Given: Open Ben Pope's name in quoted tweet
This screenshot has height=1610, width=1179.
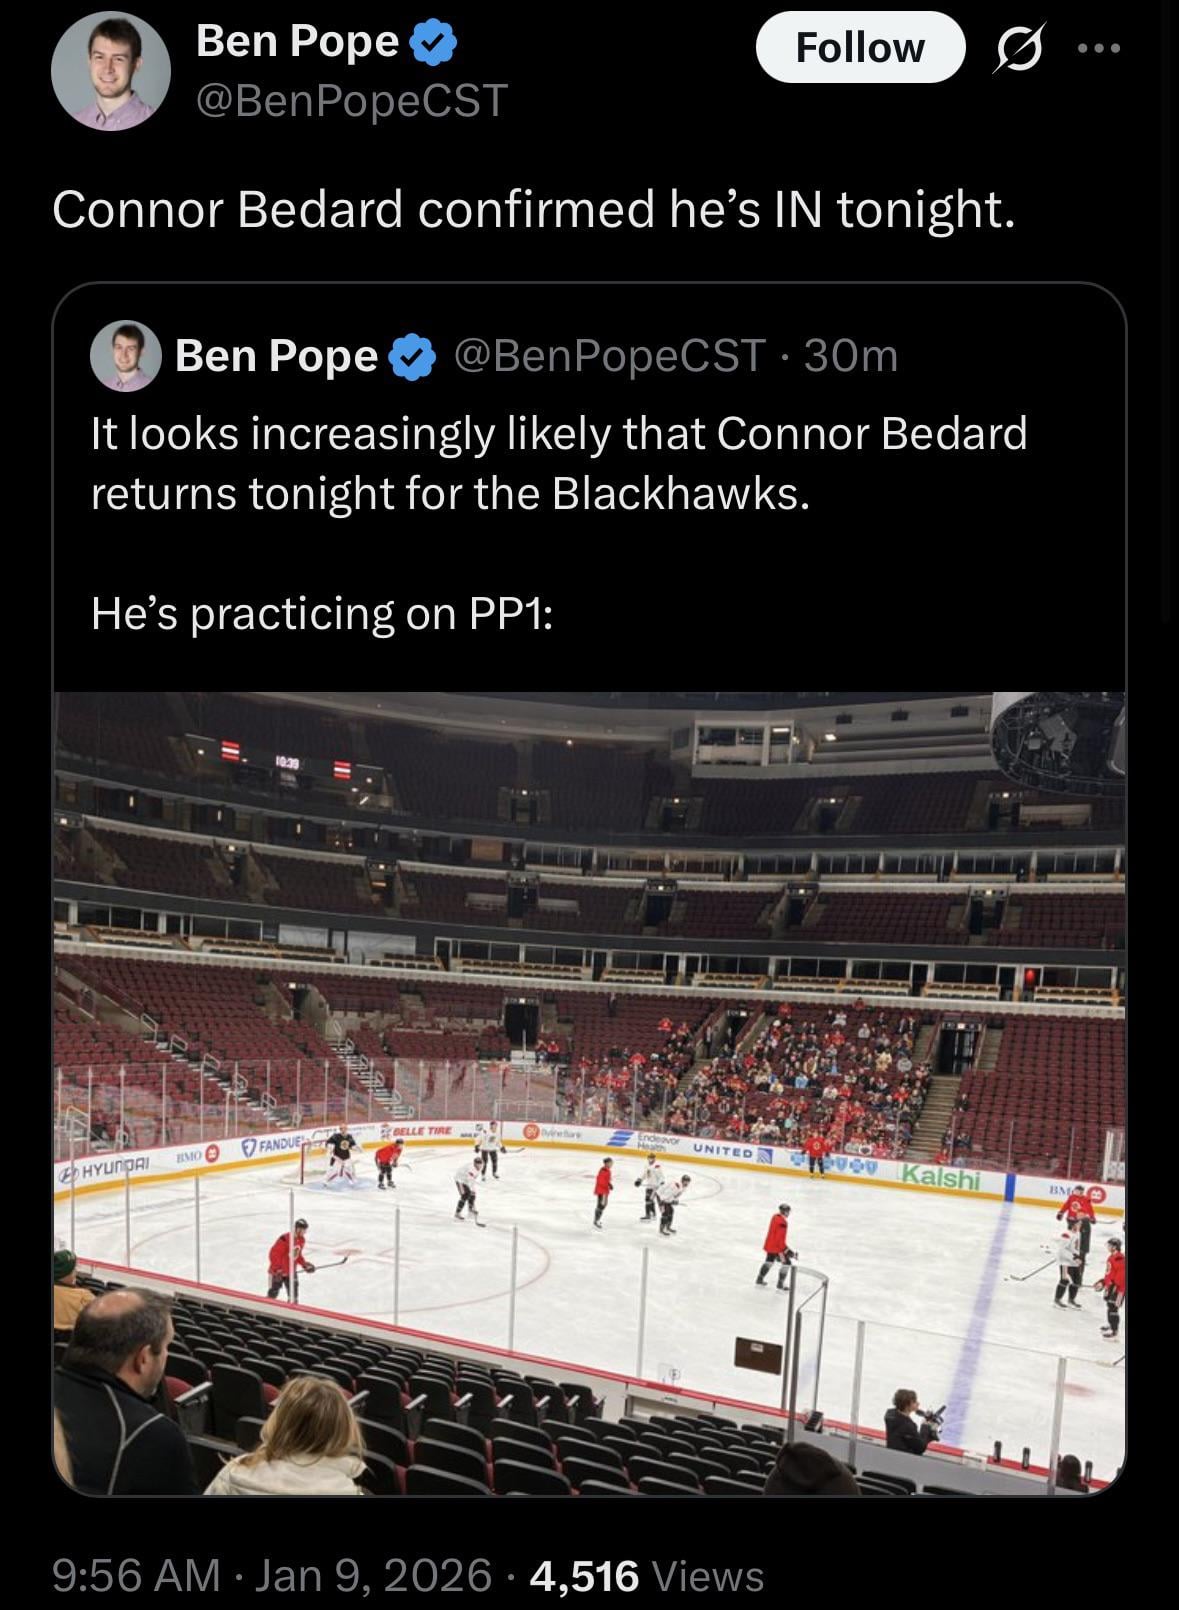Looking at the screenshot, I should (276, 356).
